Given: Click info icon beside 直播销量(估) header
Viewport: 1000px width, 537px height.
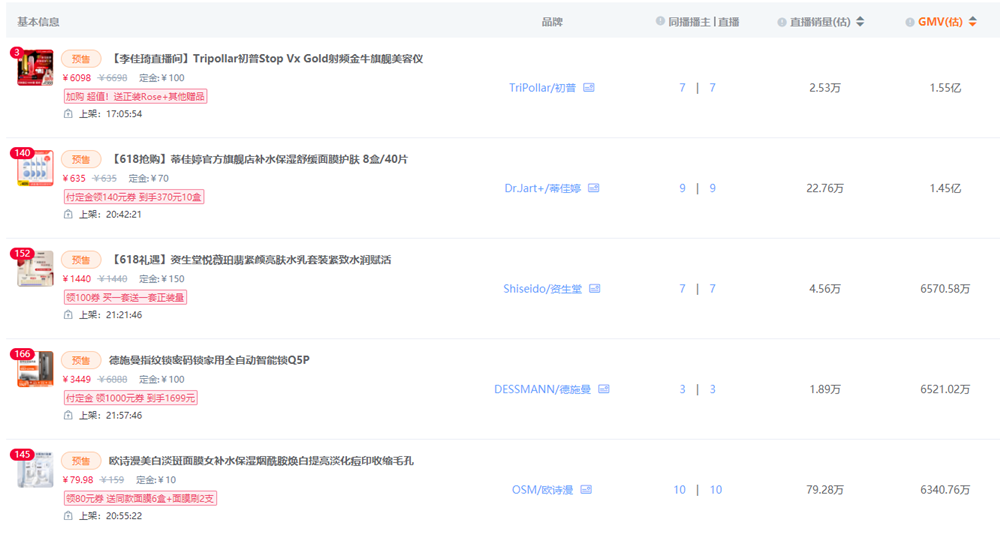Looking at the screenshot, I should (781, 22).
